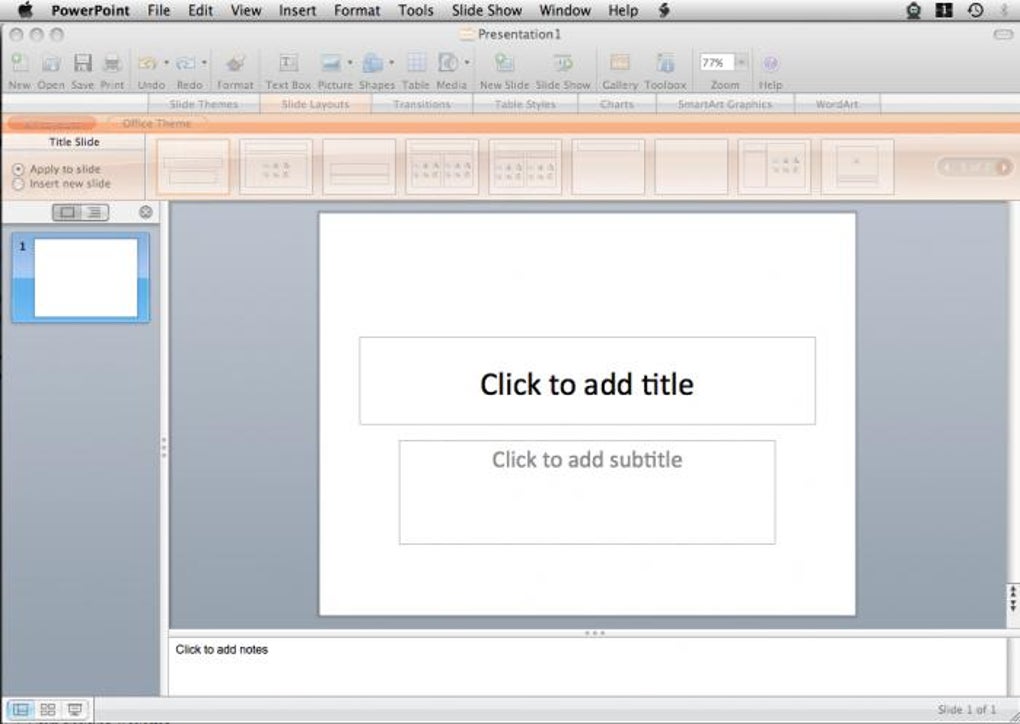1020x724 pixels.
Task: Click the Help toolbar icon
Action: point(770,63)
